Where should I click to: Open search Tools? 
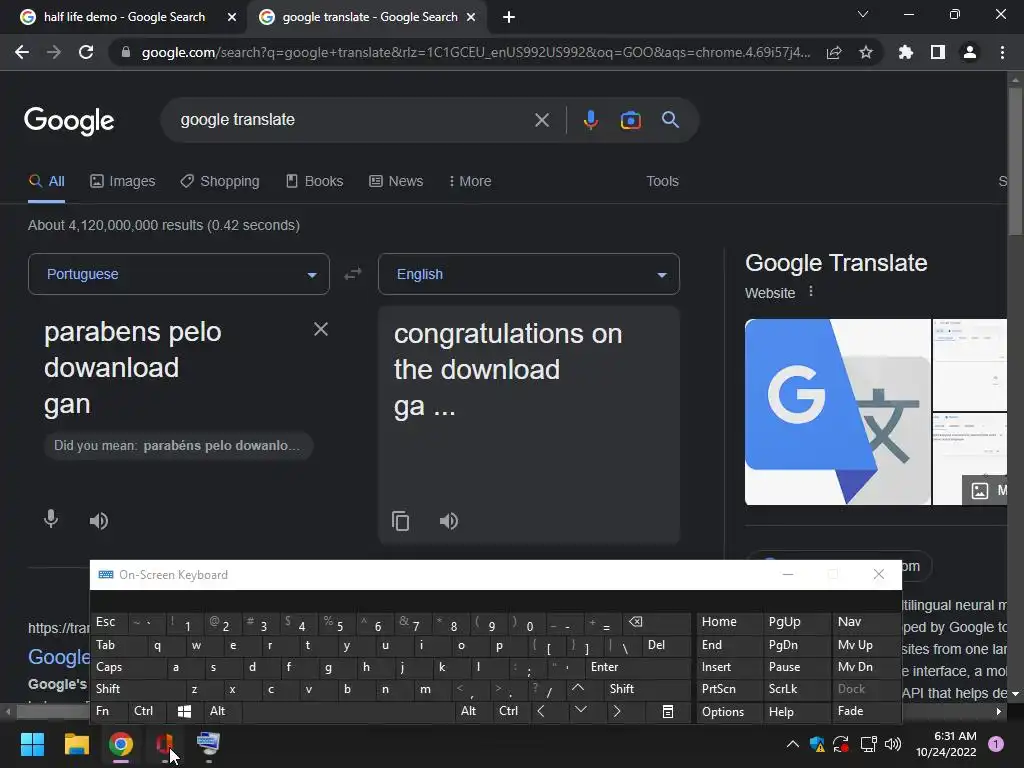coord(662,181)
